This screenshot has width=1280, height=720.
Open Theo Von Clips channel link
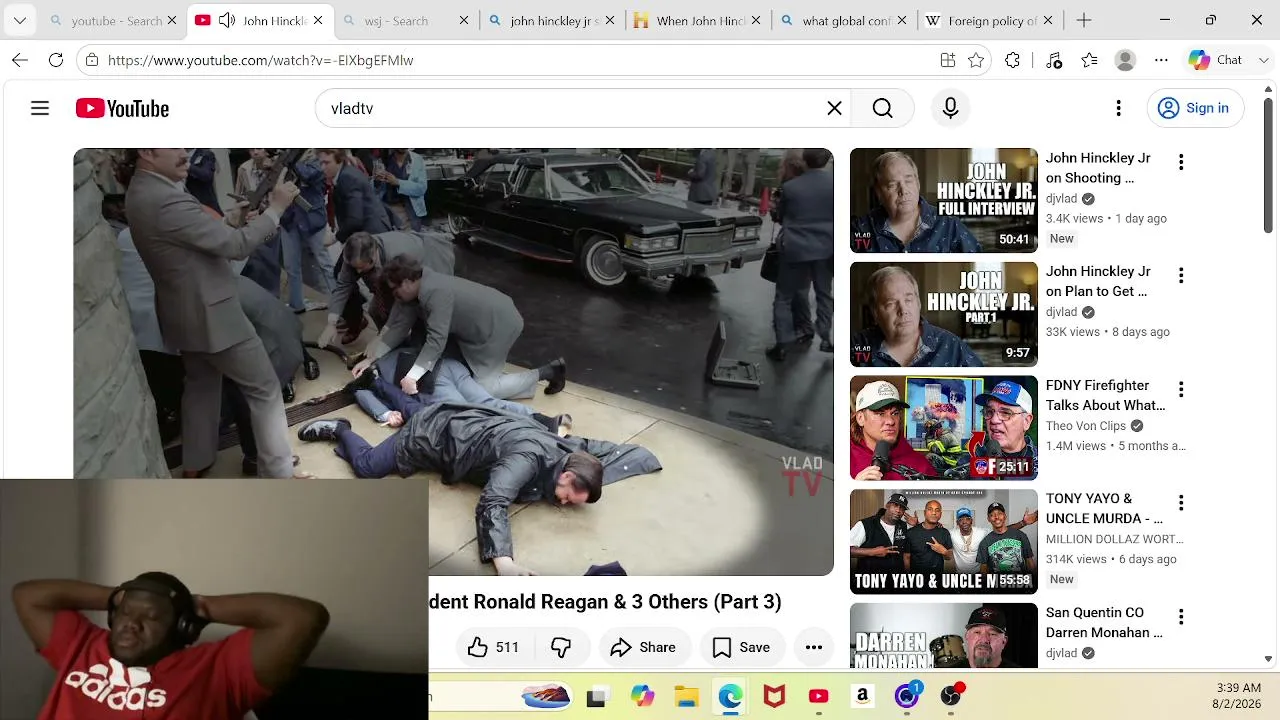pos(1086,425)
